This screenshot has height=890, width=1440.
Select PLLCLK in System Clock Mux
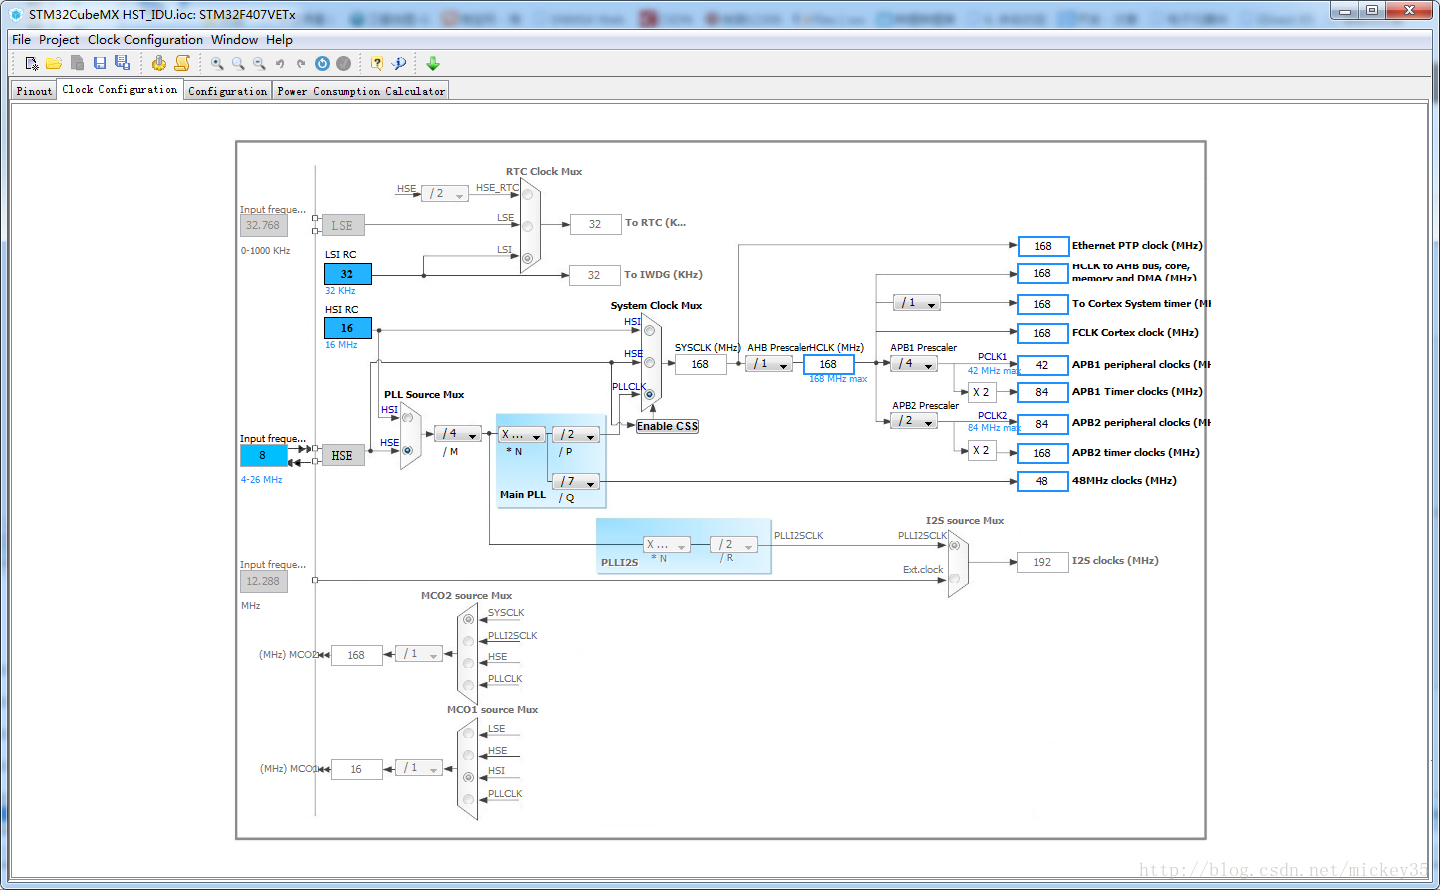649,394
